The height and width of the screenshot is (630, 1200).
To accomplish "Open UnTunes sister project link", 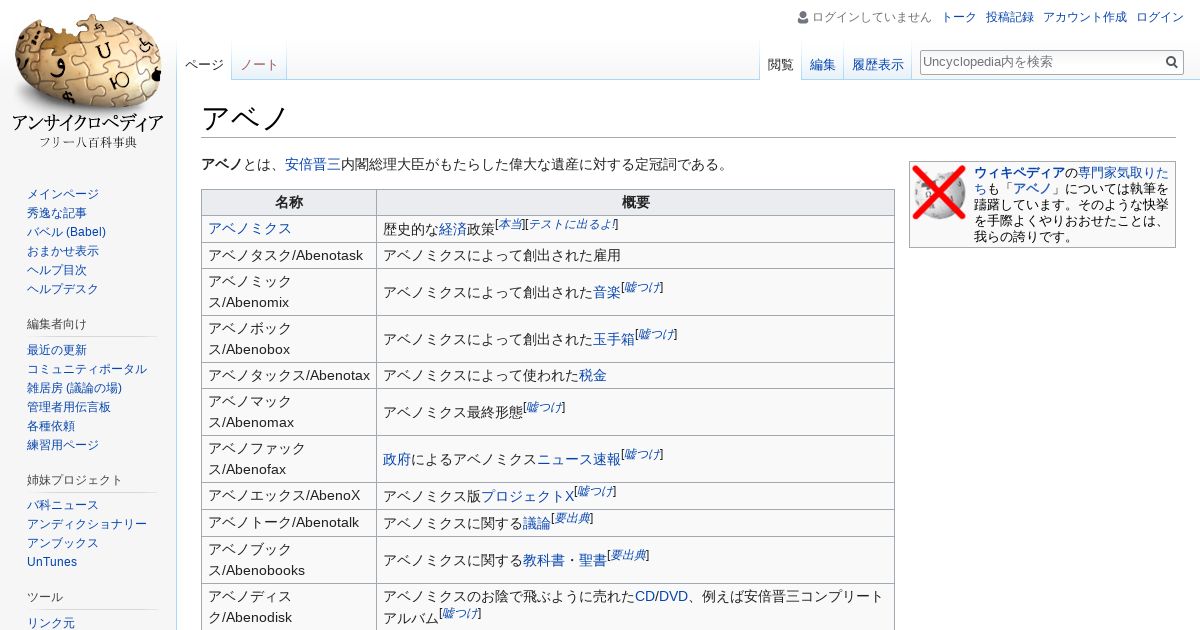I will point(52,562).
